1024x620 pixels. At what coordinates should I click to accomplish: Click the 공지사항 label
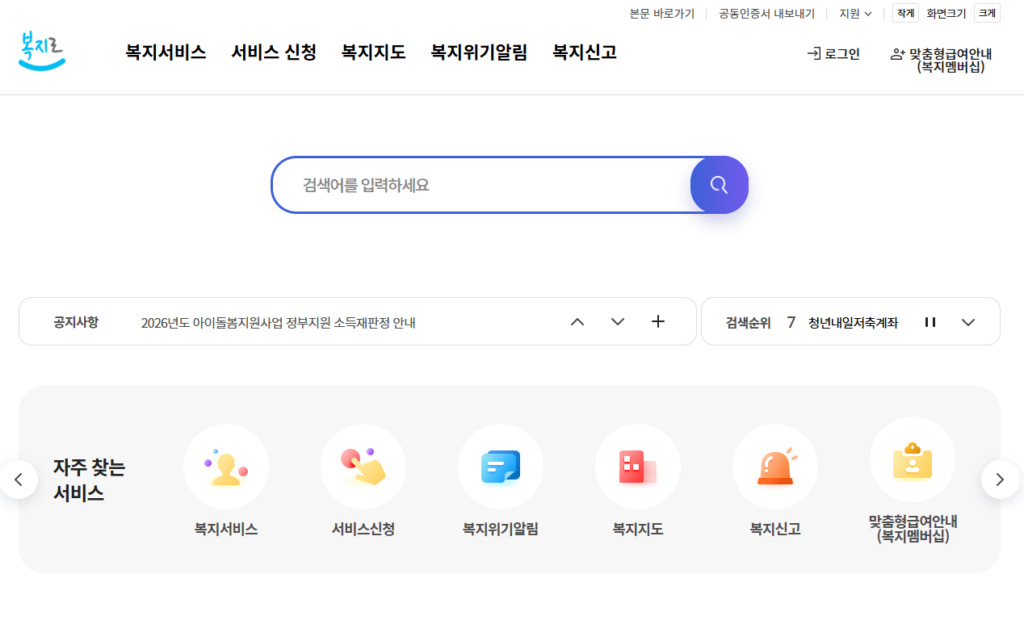tap(76, 322)
